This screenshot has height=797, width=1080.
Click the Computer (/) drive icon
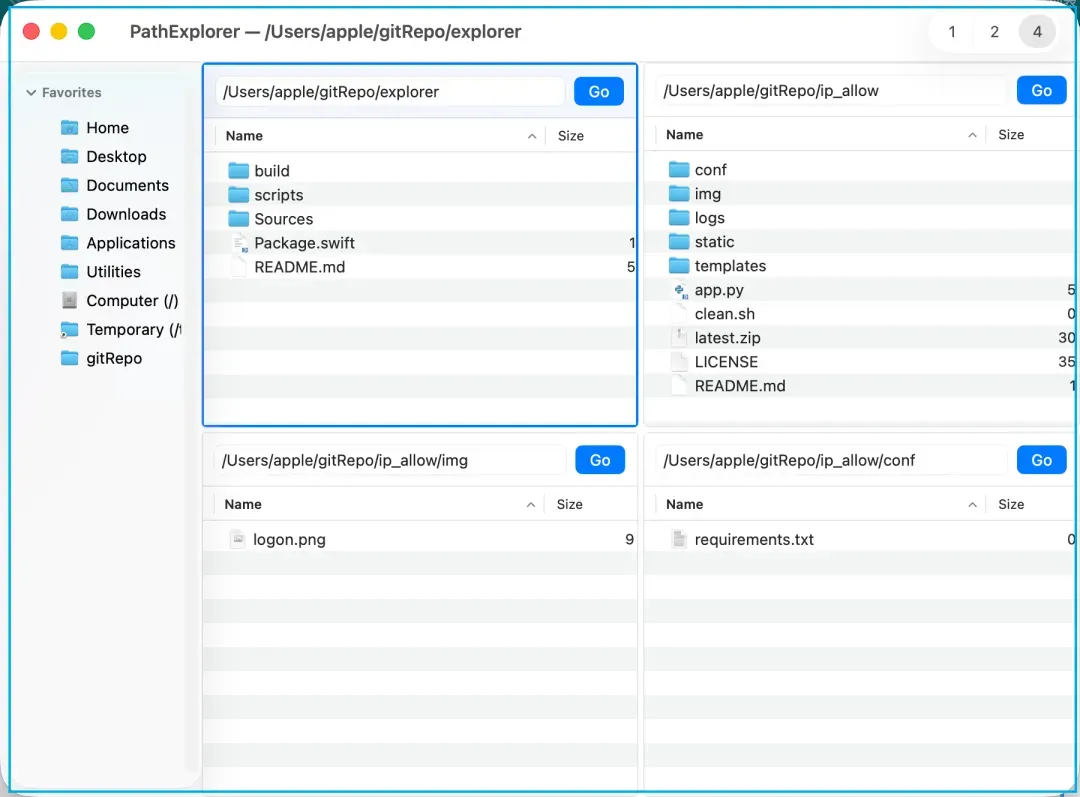(x=70, y=300)
